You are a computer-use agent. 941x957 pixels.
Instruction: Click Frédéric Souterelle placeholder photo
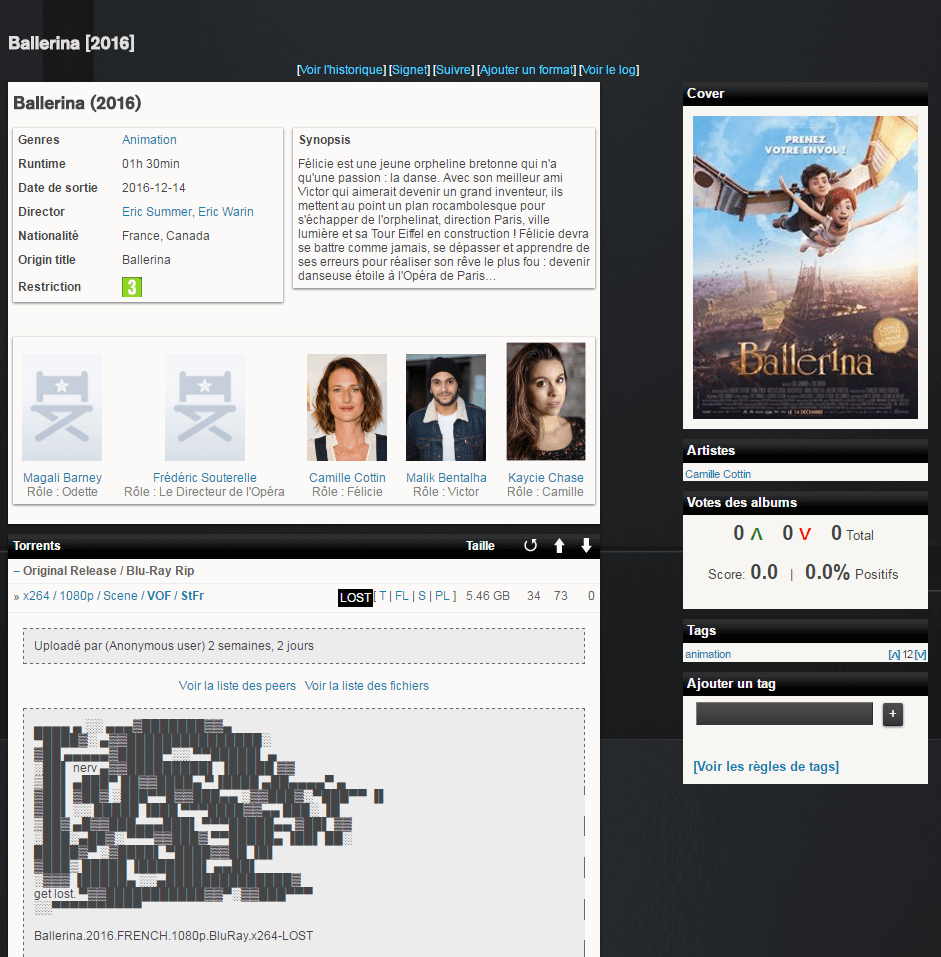[x=204, y=407]
